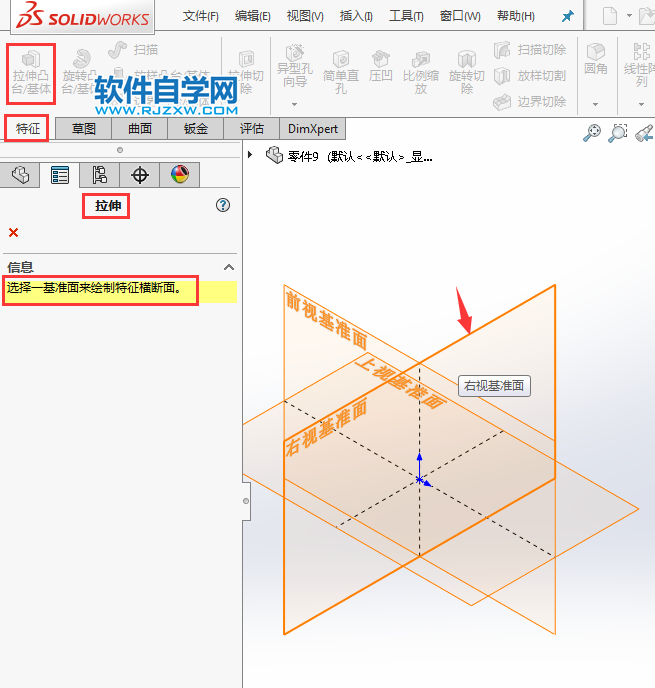Image resolution: width=655 pixels, height=688 pixels.
Task: Open the dropdown under Hole Wizard
Action: [x=294, y=104]
